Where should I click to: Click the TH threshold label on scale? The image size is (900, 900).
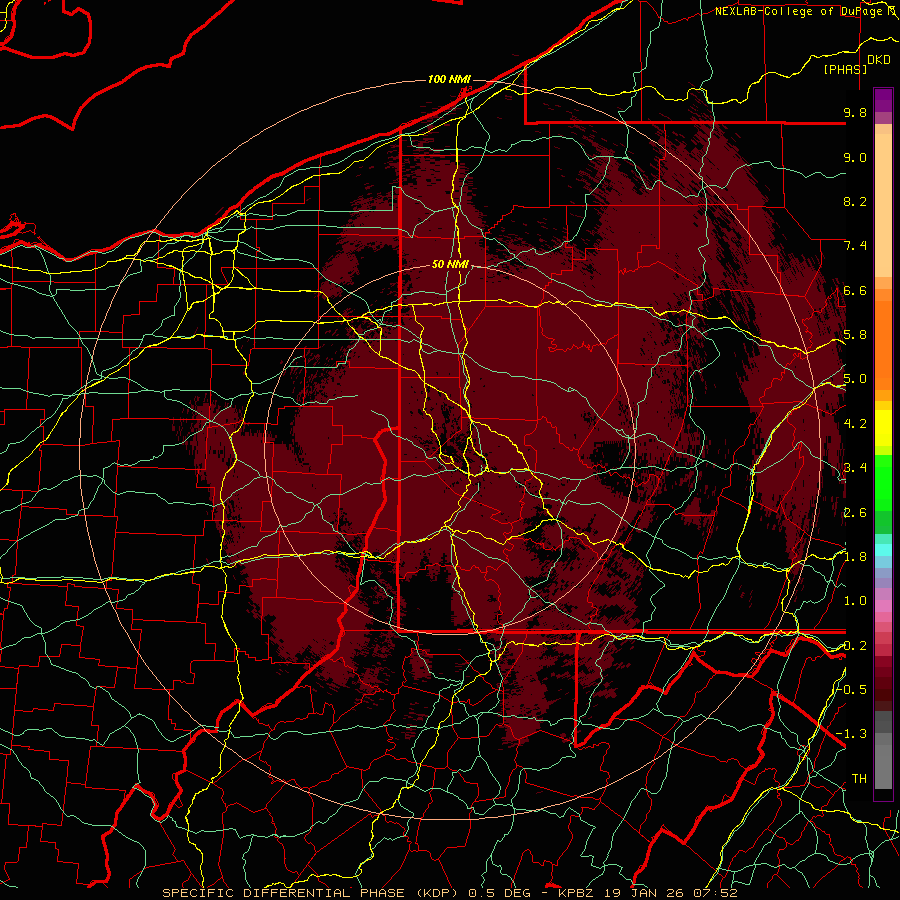(859, 779)
